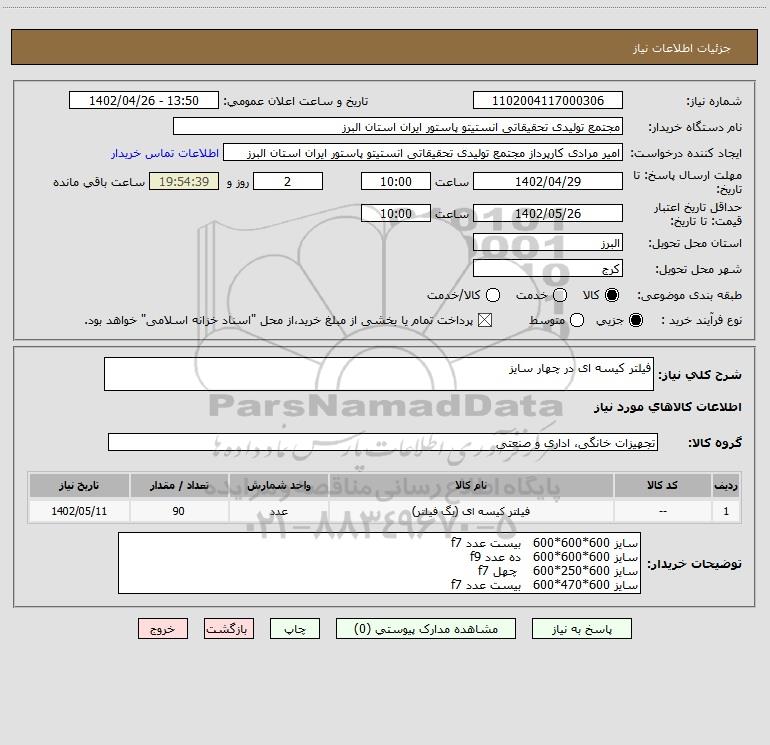Viewport: 770px width, 745px height.
Task: Select the جزیی purchase type radio
Action: click(x=635, y=320)
